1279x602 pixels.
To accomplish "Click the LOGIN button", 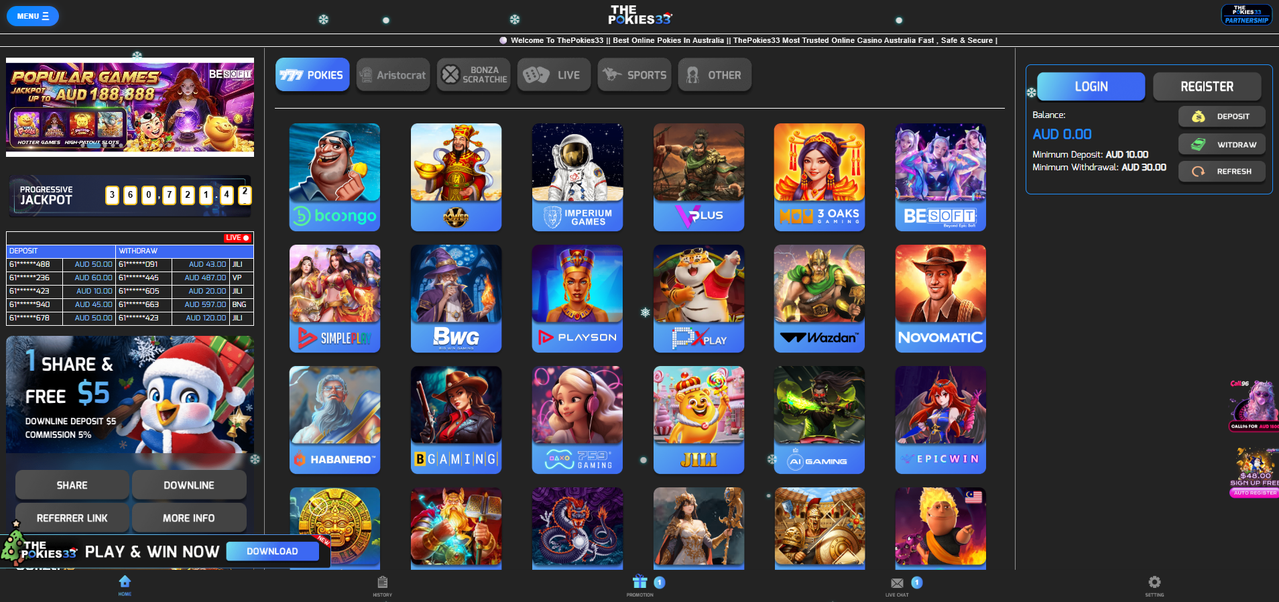I will 1091,87.
